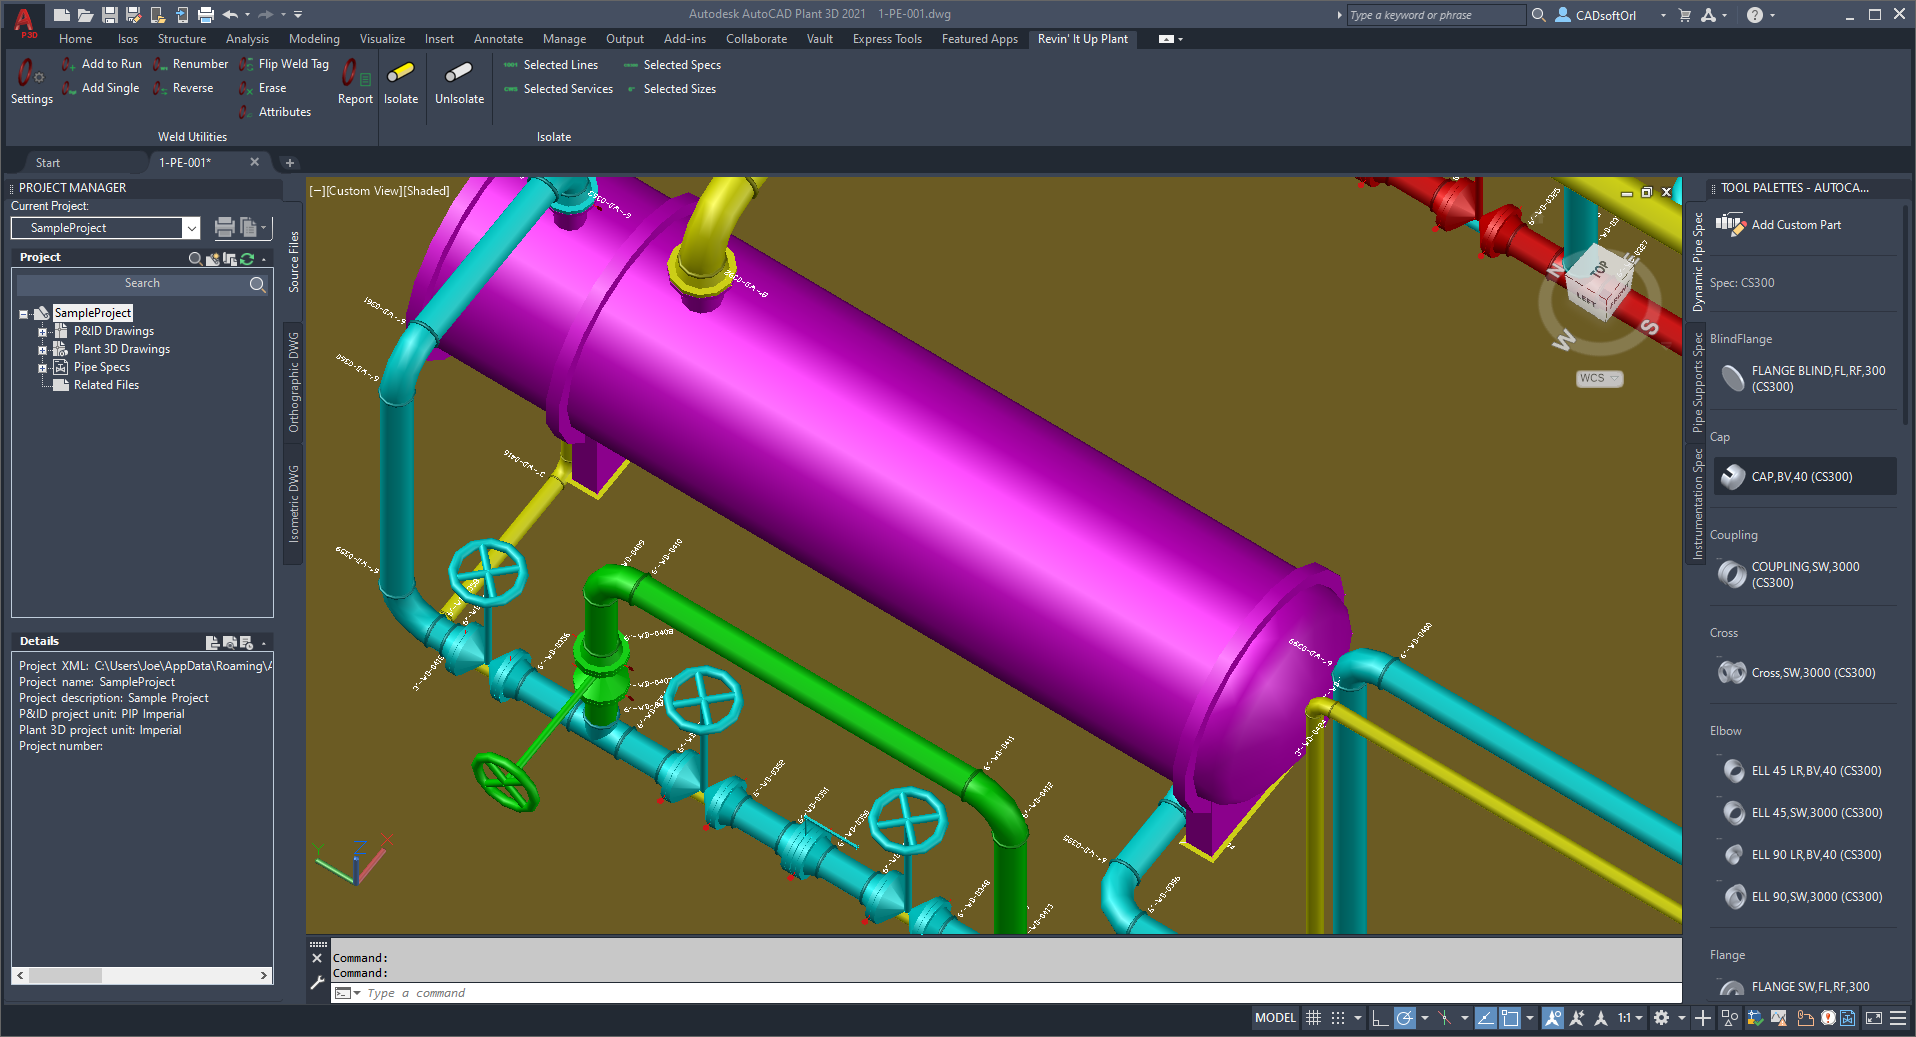
Task: Isolate Selected Sizes
Action: pos(670,89)
